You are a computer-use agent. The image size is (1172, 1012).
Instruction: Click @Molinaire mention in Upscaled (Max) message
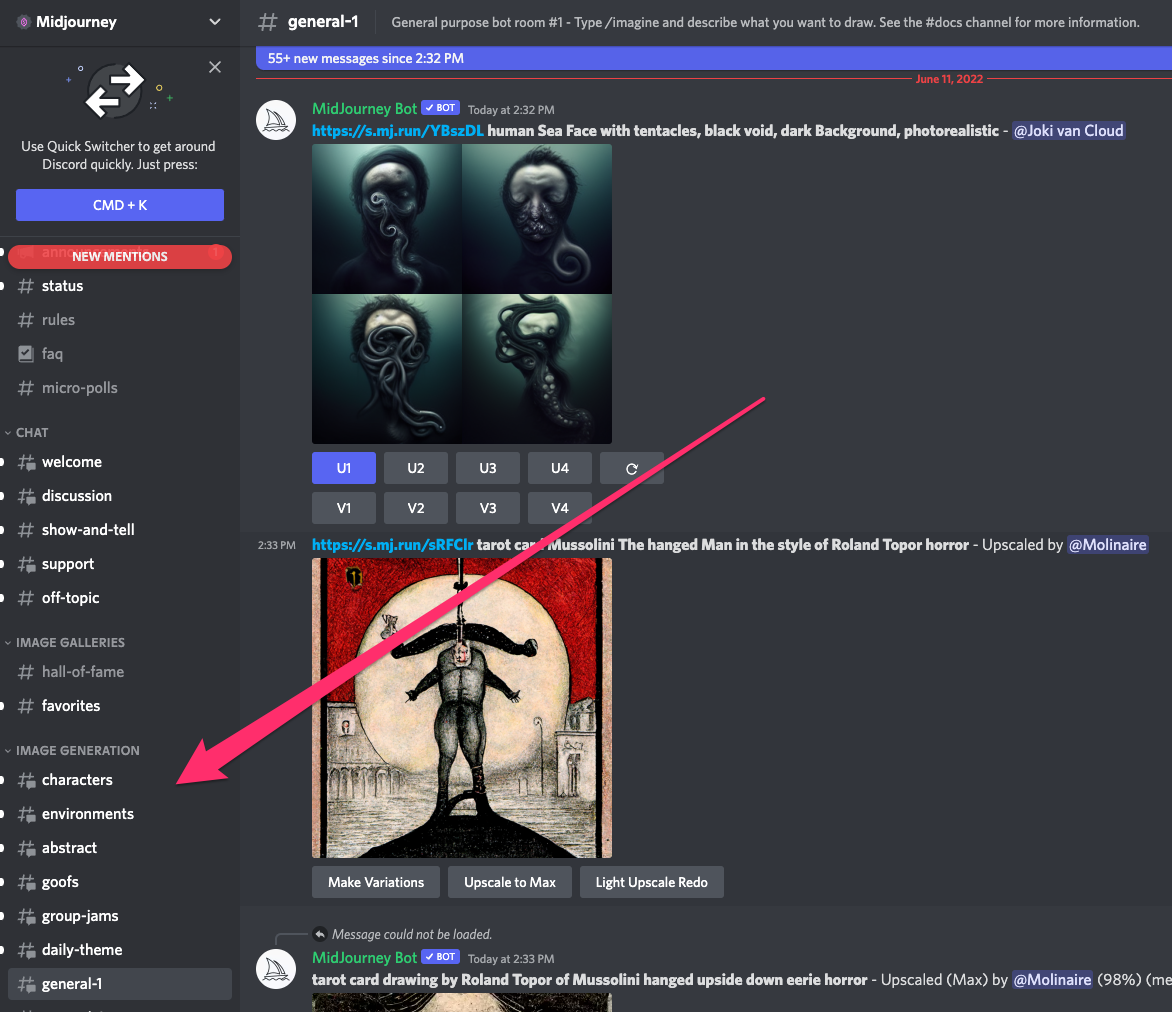pyautogui.click(x=1052, y=980)
